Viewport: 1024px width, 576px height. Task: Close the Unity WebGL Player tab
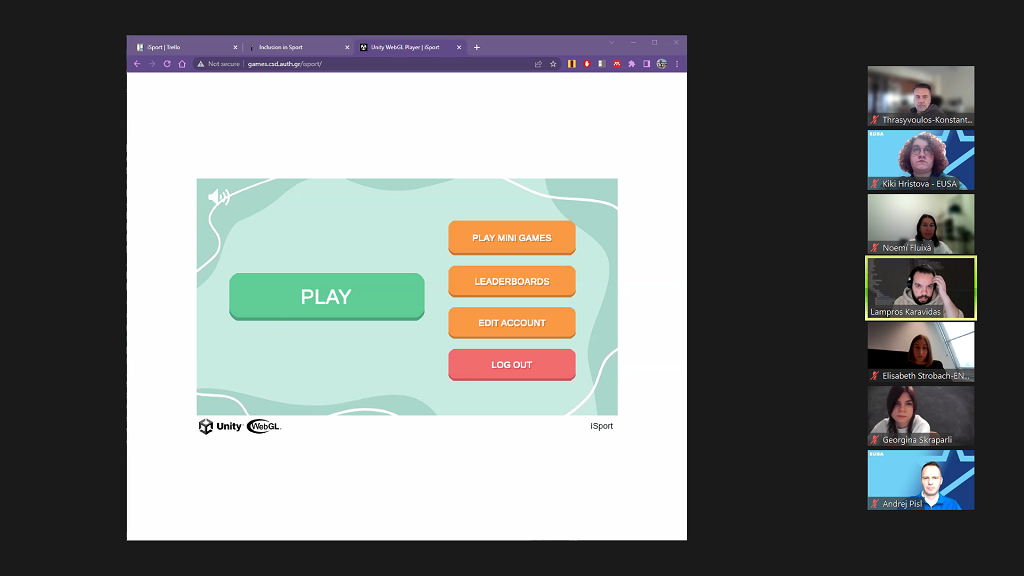459,47
